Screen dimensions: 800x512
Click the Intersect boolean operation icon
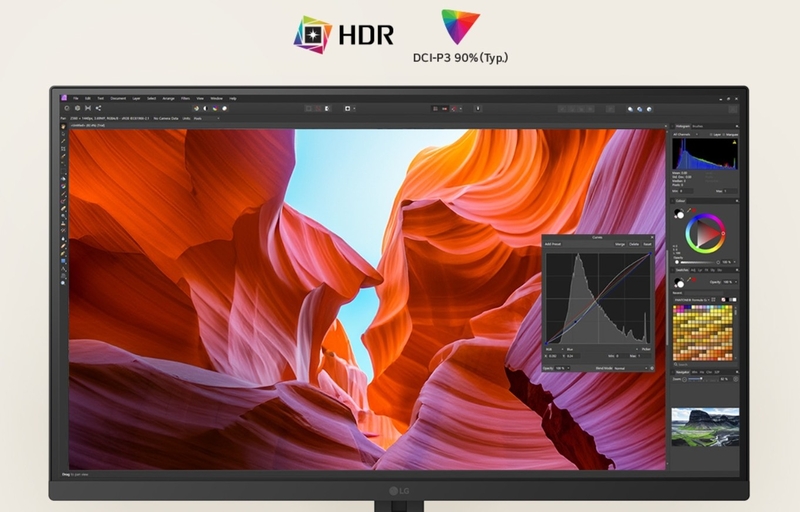[649, 109]
